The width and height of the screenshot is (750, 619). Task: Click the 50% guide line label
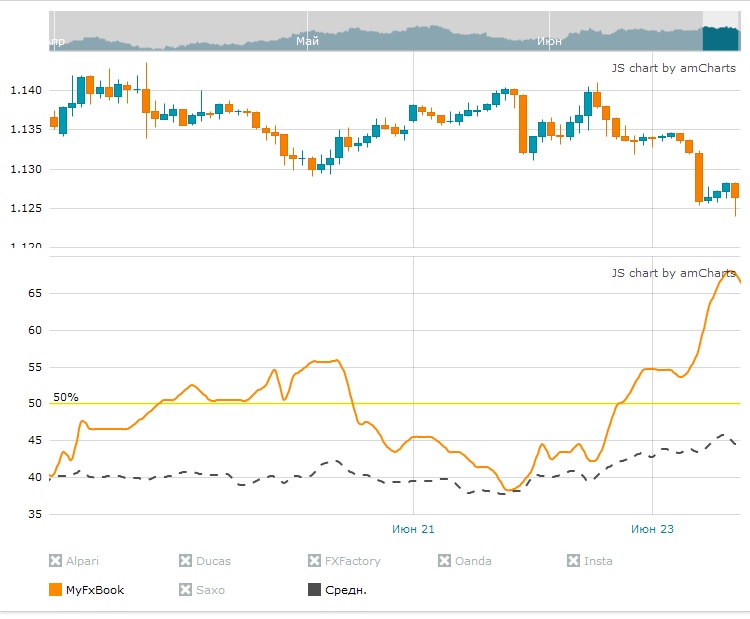point(66,397)
